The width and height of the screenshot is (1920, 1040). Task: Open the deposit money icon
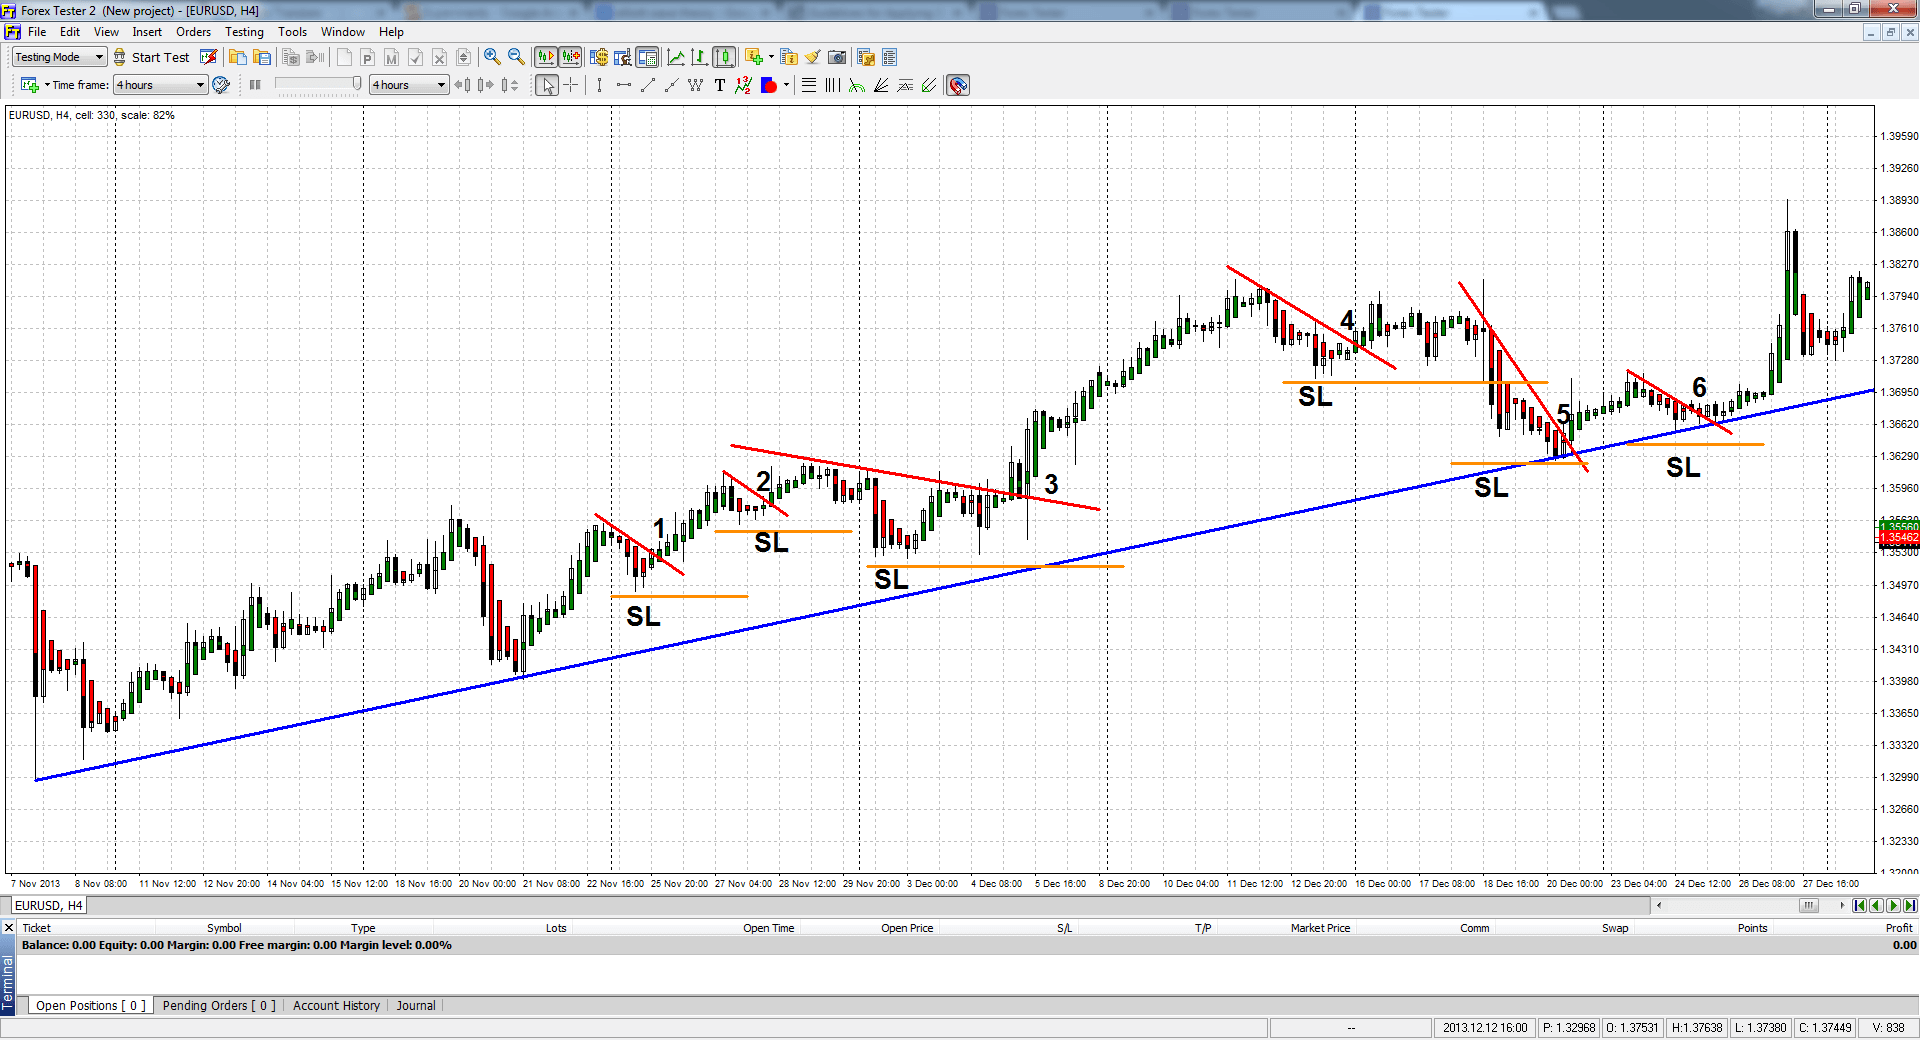pos(600,57)
